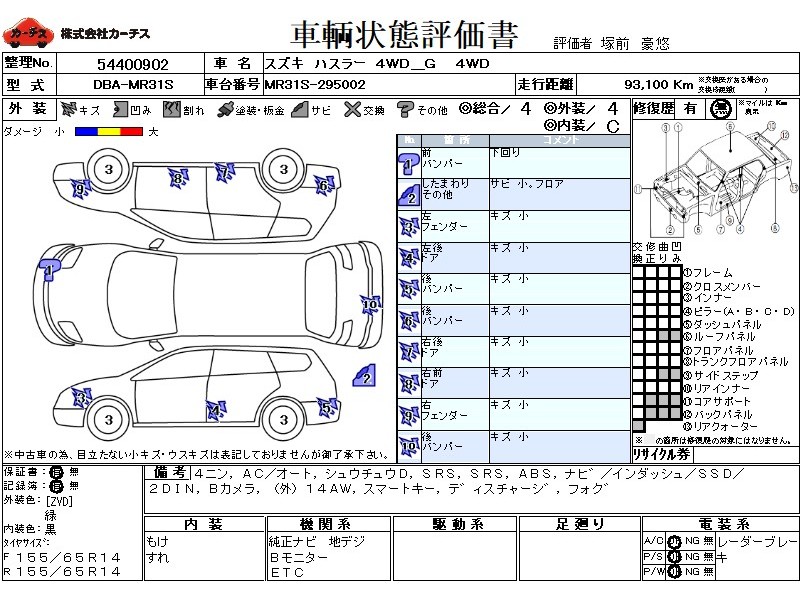The width and height of the screenshot is (800, 600).
Task: Click the 総合 overall grade 4
Action: coord(526,109)
